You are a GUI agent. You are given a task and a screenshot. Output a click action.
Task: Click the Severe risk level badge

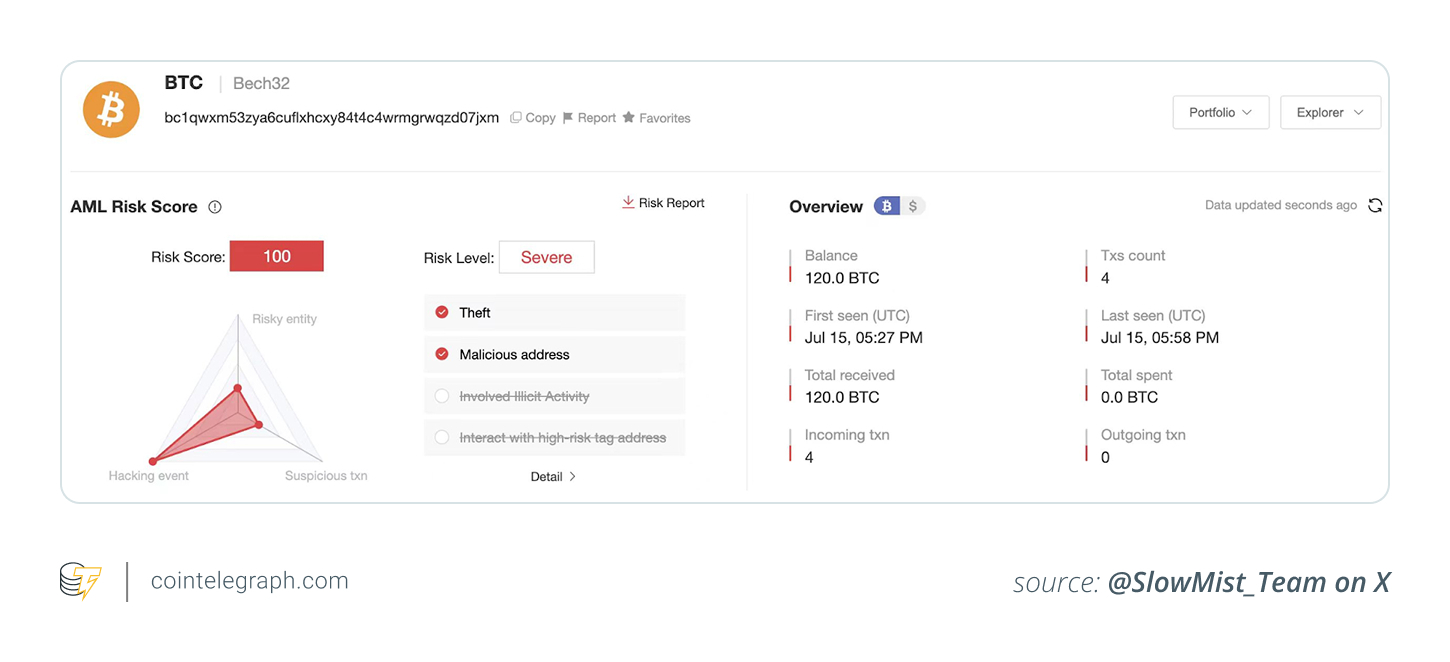547,257
